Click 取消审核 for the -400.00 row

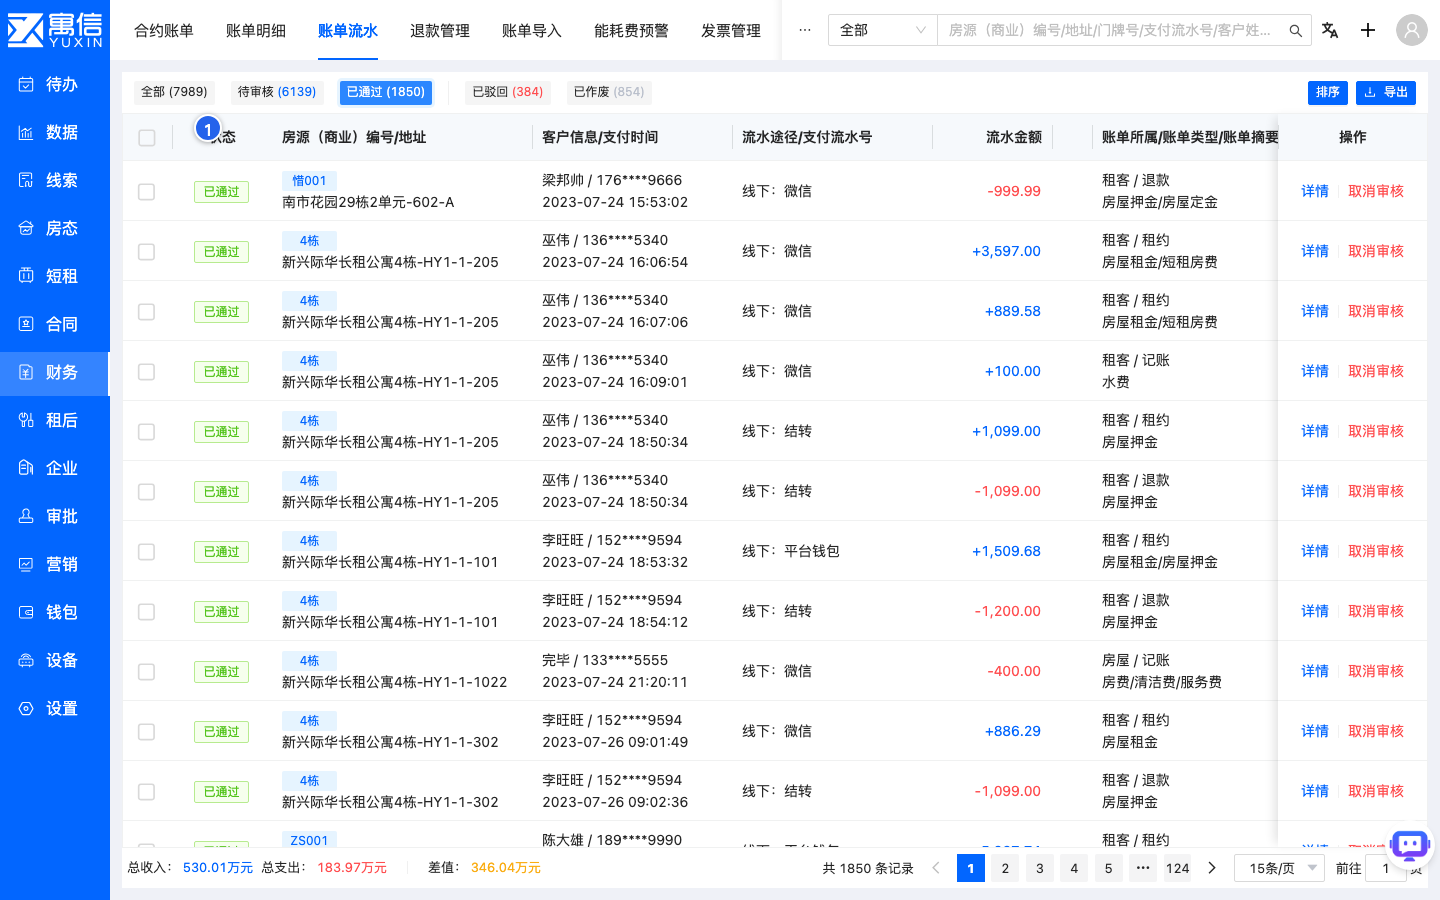[1376, 671]
